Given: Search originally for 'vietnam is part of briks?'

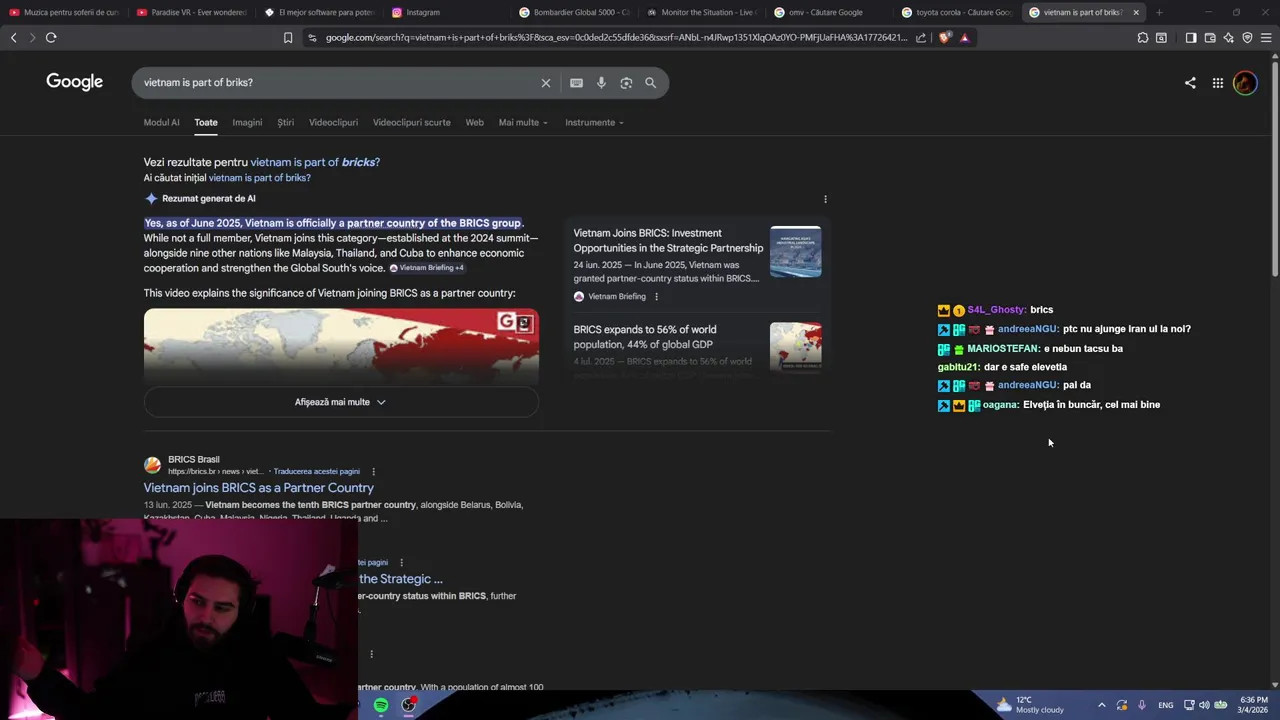Looking at the screenshot, I should coord(259,178).
